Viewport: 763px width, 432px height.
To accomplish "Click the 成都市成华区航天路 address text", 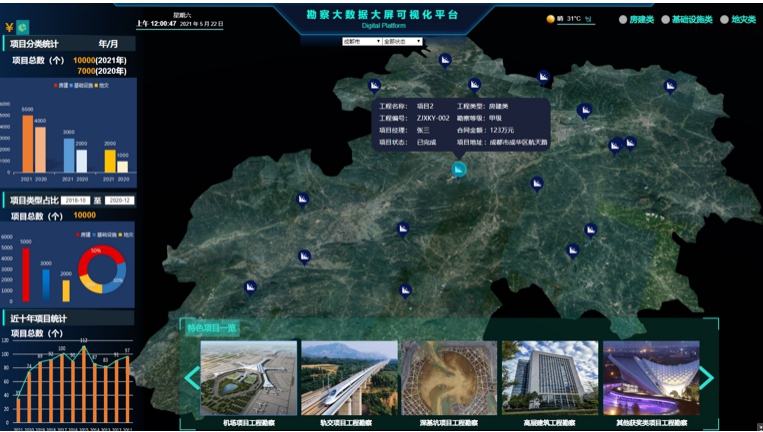I will pyautogui.click(x=518, y=143).
